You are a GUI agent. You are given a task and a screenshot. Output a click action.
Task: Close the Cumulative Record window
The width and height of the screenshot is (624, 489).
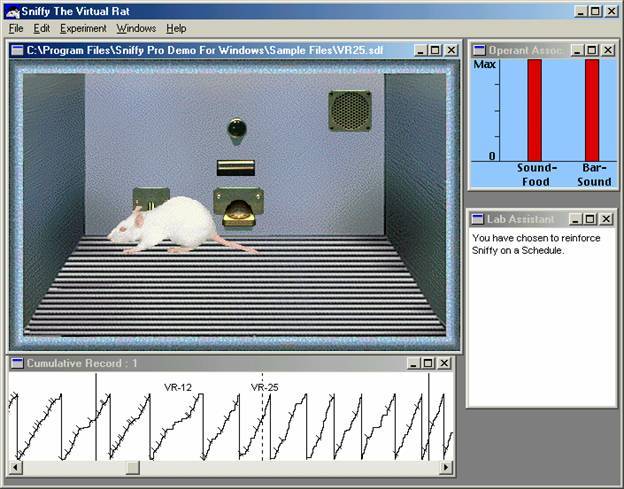(444, 363)
